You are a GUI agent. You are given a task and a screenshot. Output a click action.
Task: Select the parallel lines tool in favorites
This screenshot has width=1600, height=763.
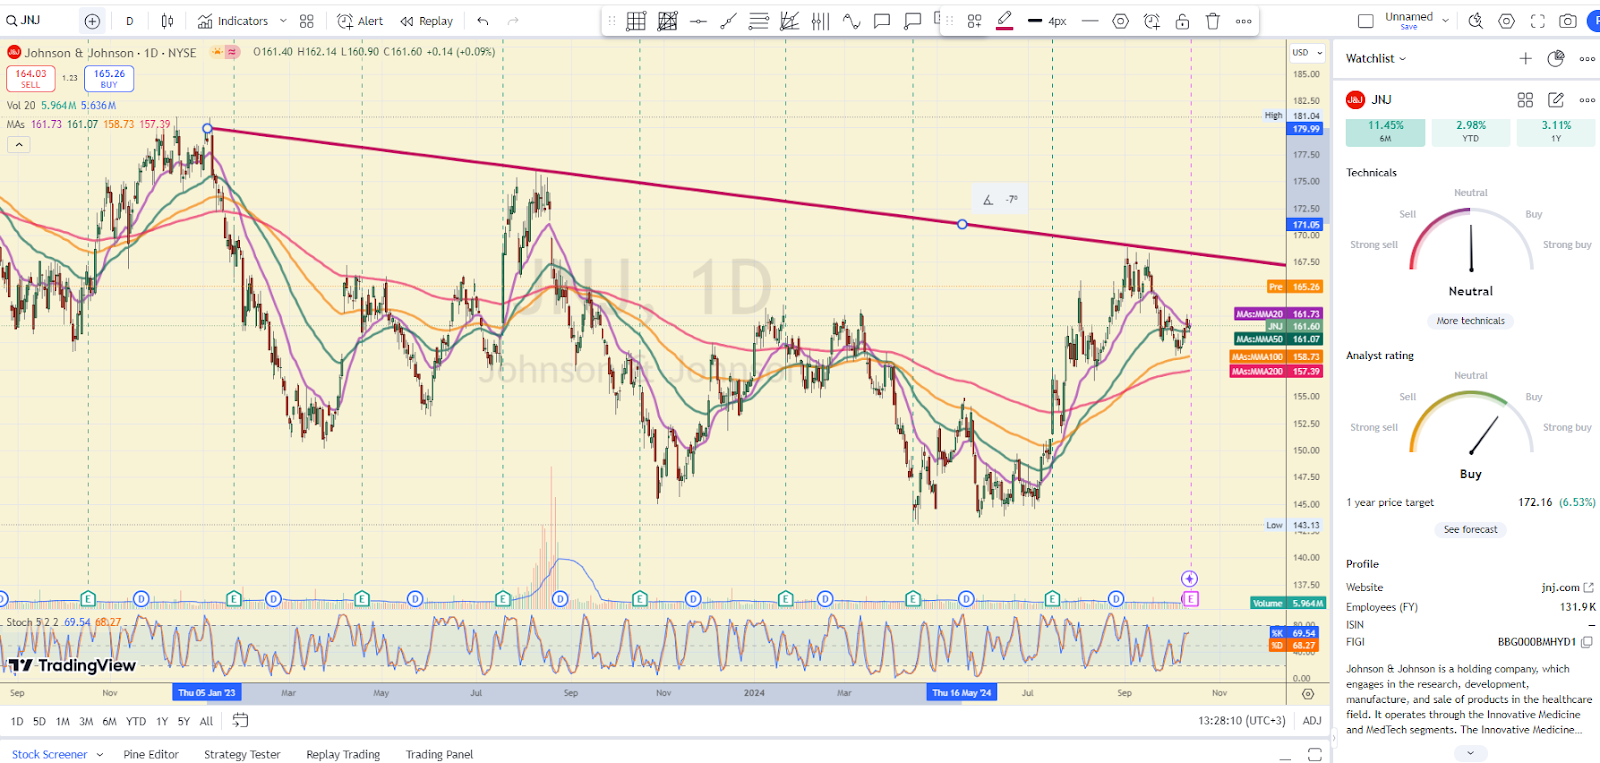click(759, 21)
